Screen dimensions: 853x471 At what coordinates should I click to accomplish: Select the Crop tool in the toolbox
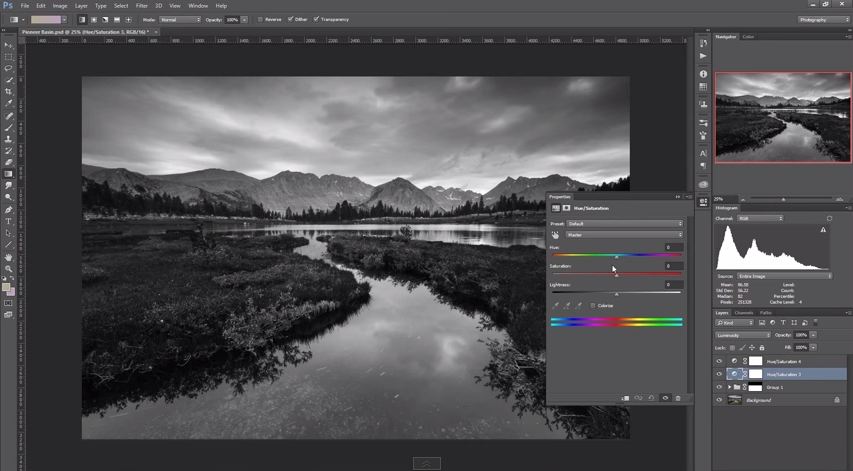(x=9, y=92)
